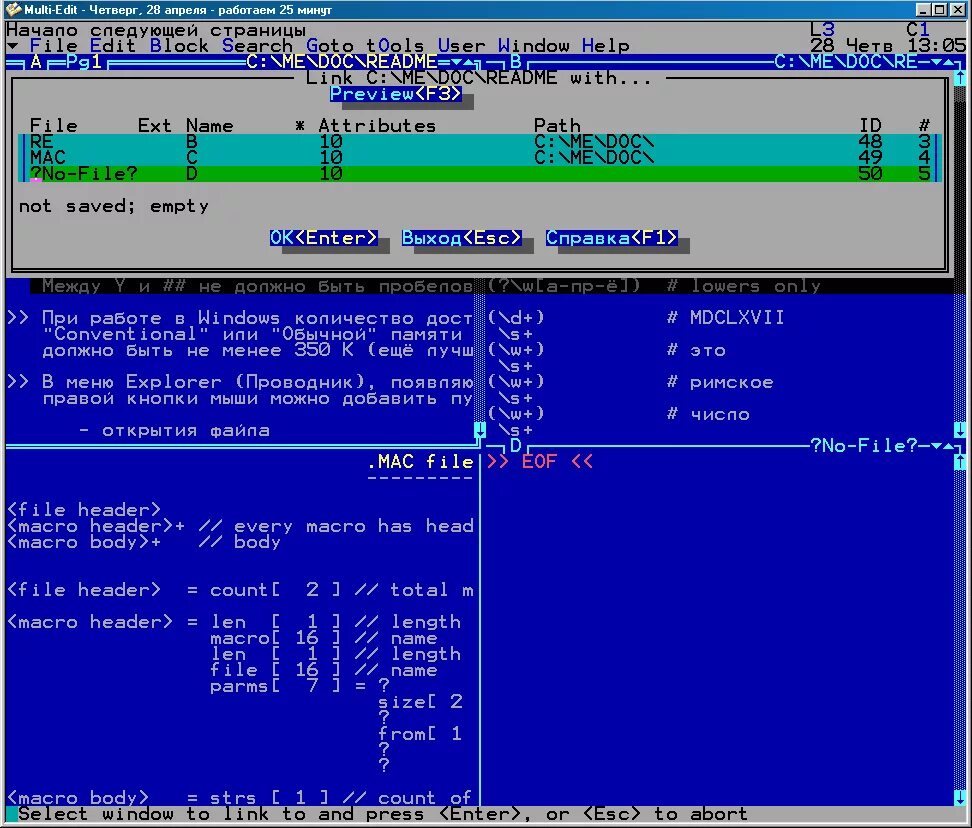Maximize the Multi-Edit application window
The height and width of the screenshot is (828, 972).
click(x=939, y=9)
